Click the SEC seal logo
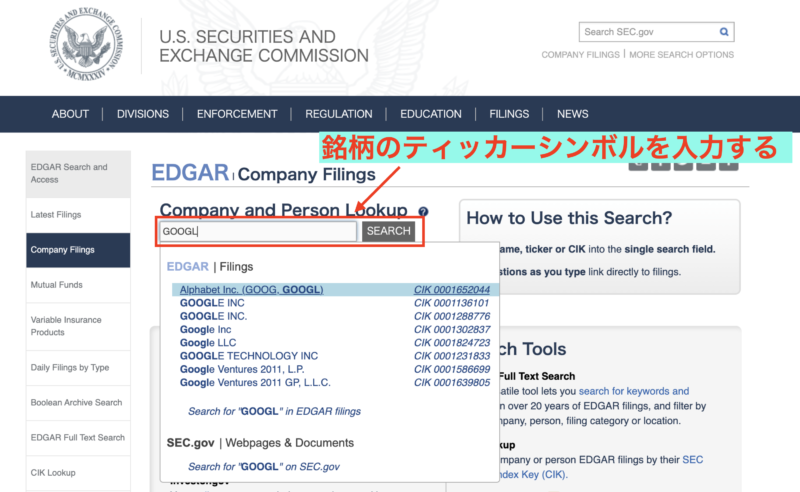The image size is (800, 492). click(86, 45)
